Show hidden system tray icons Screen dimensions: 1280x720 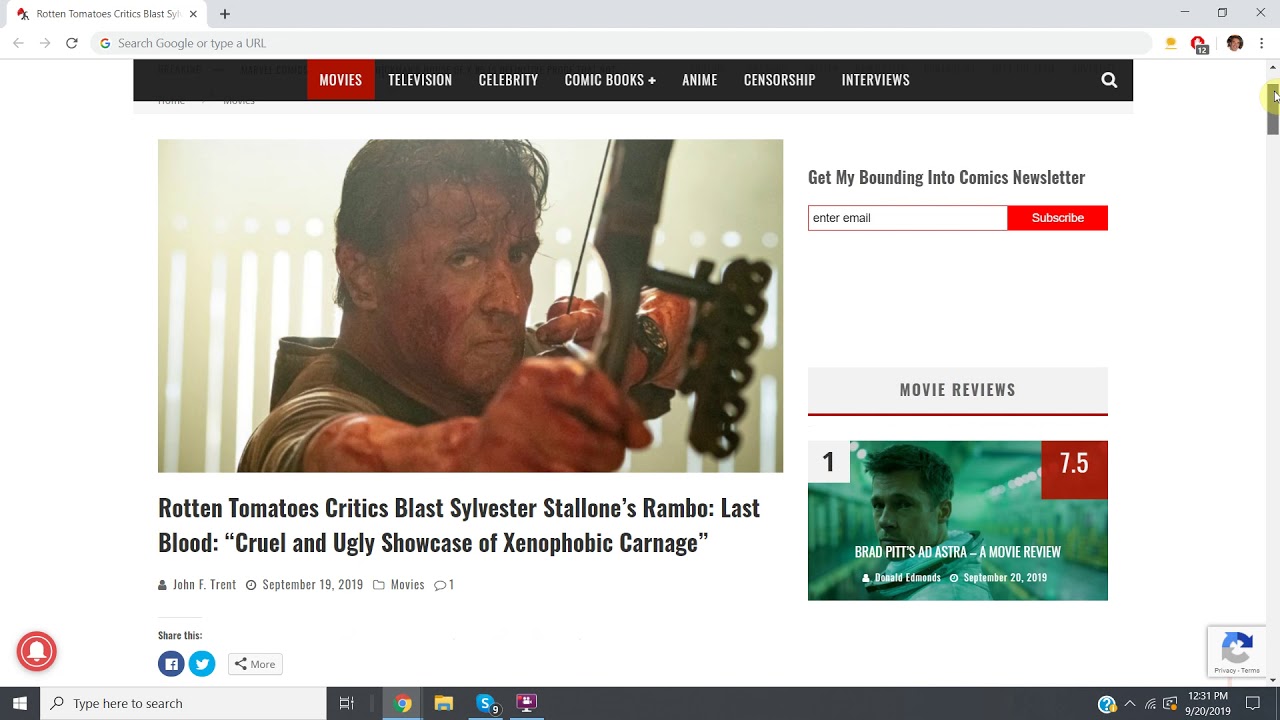tap(1130, 703)
